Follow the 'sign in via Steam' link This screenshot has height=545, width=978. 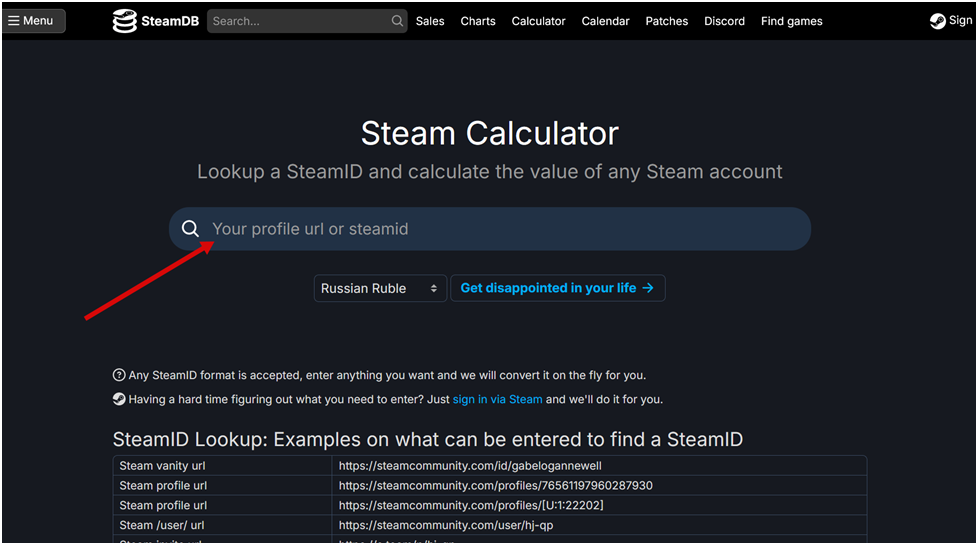pos(497,399)
